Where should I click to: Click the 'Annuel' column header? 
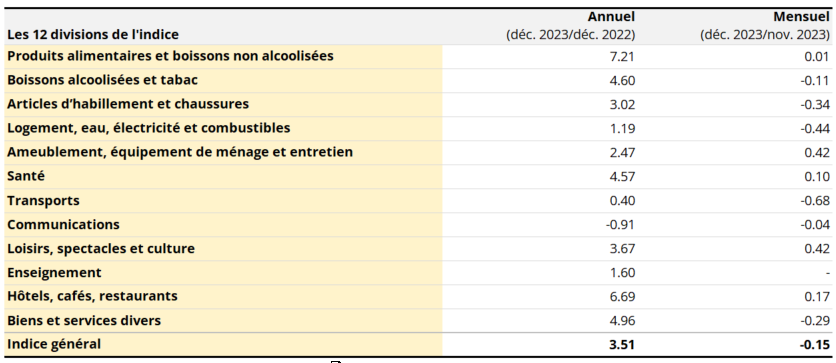pyautogui.click(x=612, y=17)
